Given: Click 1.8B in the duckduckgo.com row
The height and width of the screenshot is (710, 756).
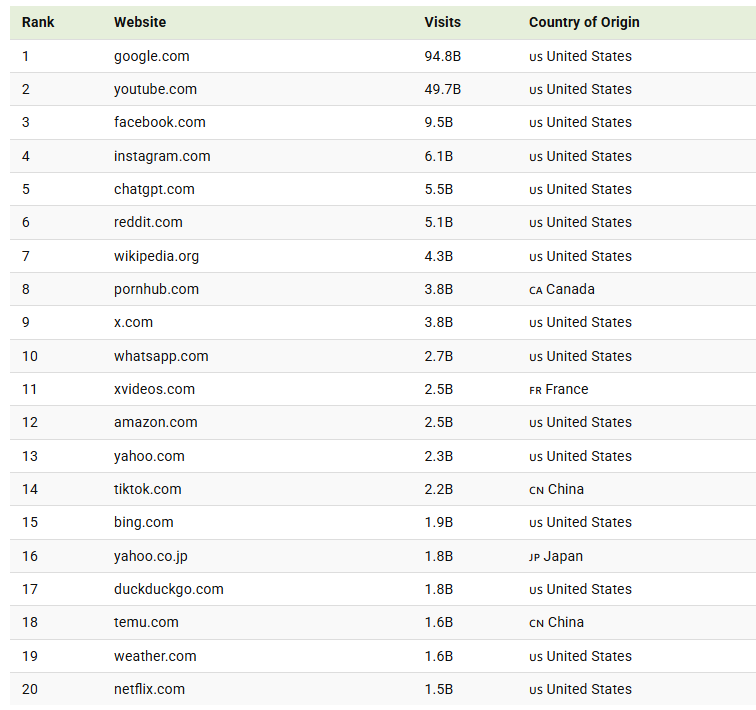Looking at the screenshot, I should (439, 589).
